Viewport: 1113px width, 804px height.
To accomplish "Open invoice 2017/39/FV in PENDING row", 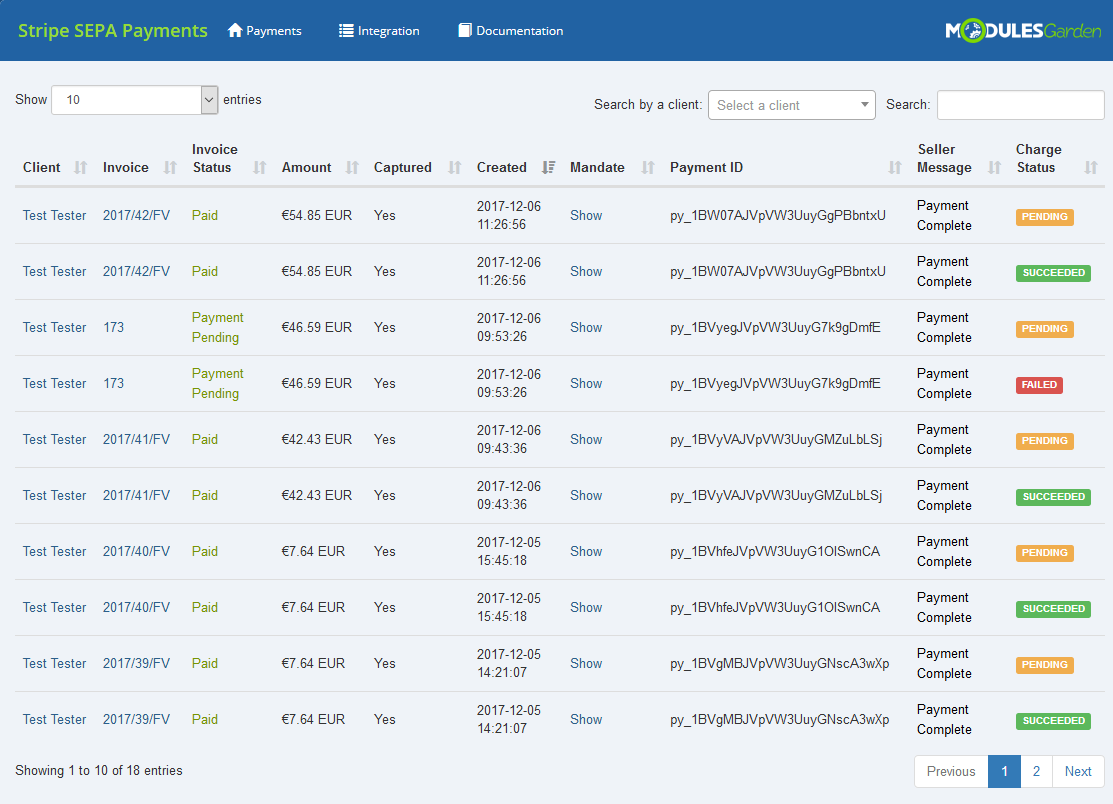I will pos(136,663).
